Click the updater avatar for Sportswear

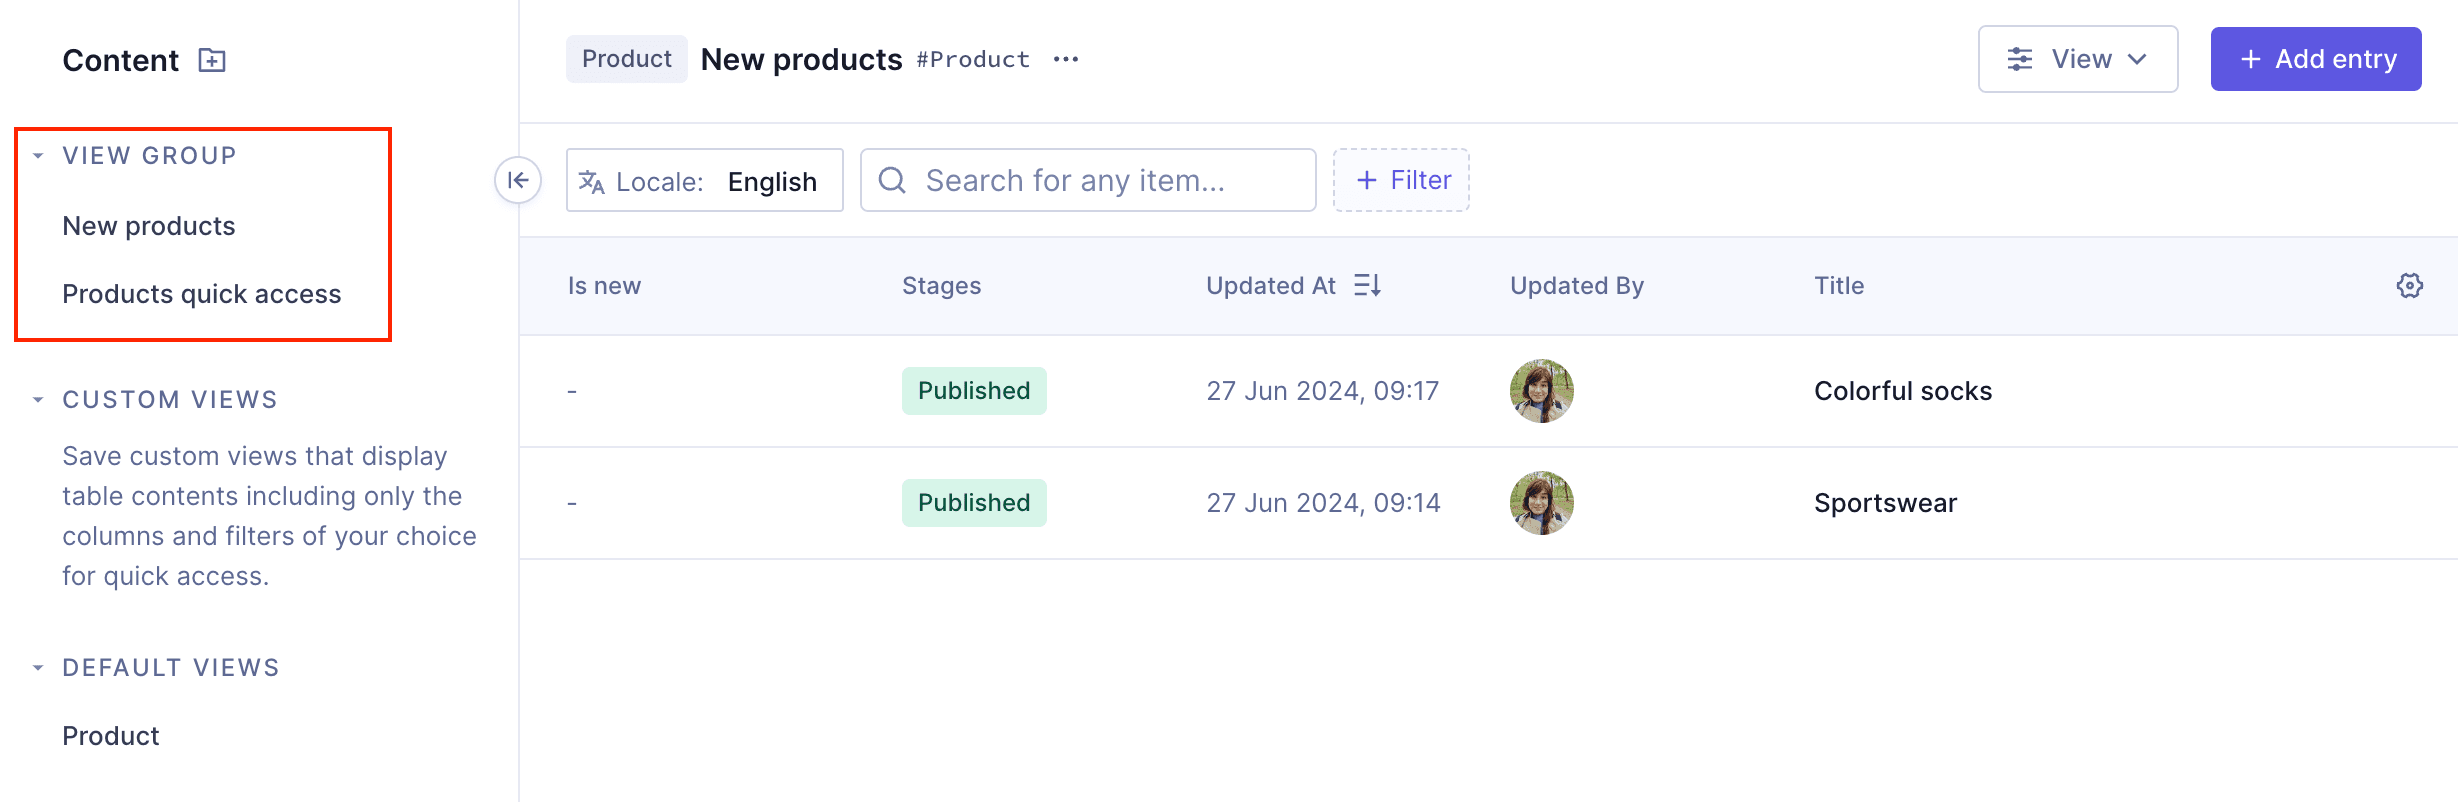point(1540,502)
